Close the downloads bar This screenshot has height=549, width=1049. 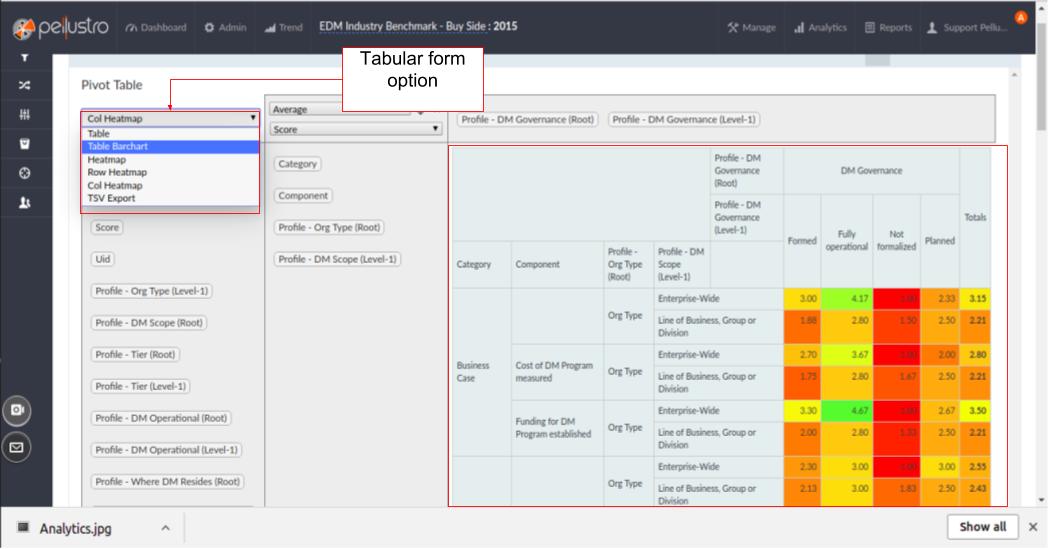coord(1033,527)
